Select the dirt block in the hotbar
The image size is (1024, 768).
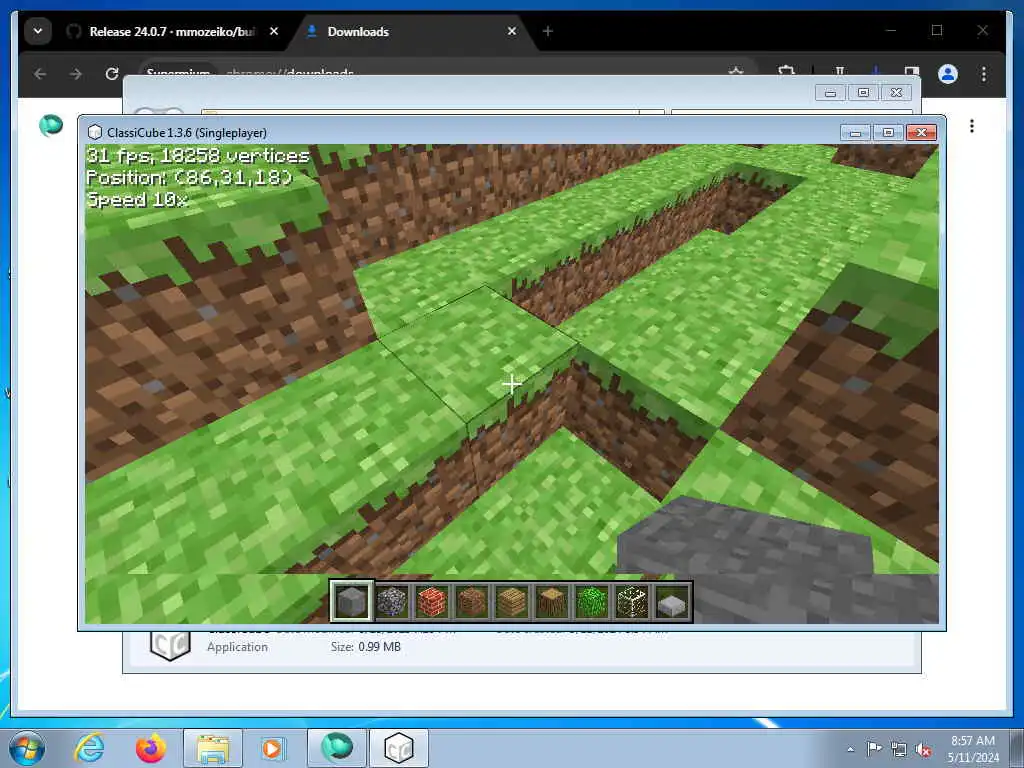pos(472,601)
